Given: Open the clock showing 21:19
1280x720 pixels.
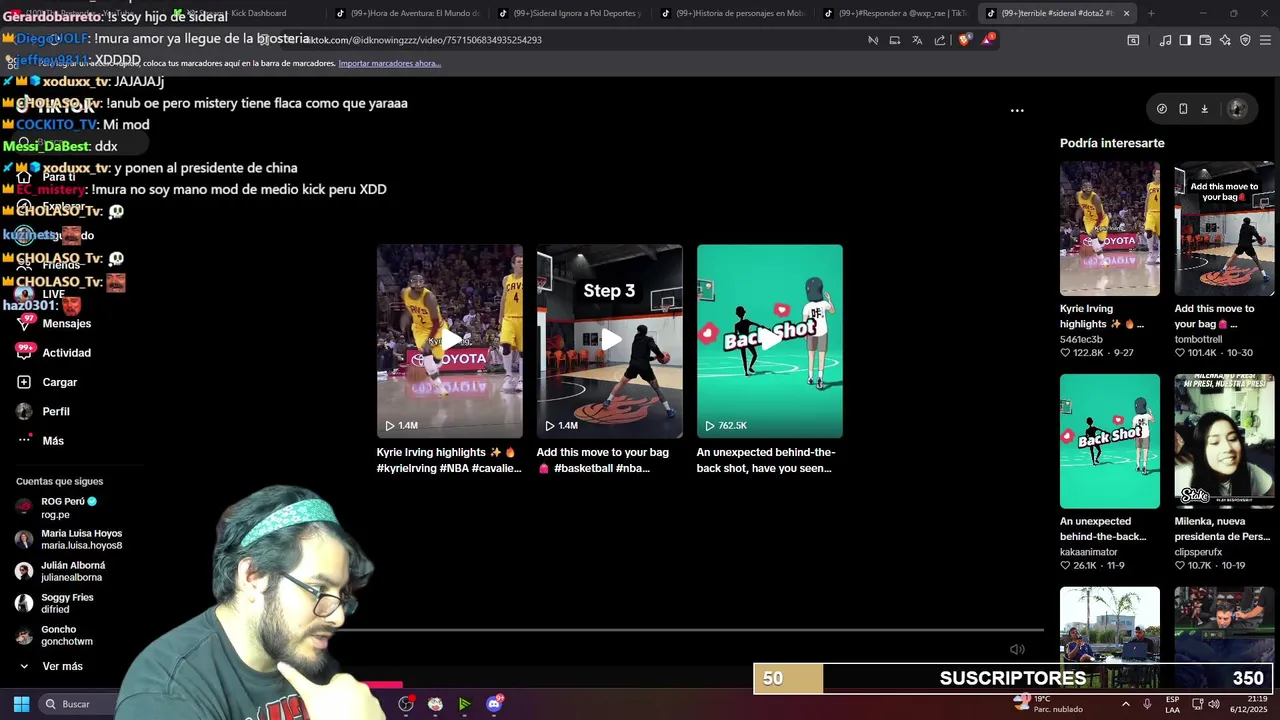Looking at the screenshot, I should (1249, 704).
